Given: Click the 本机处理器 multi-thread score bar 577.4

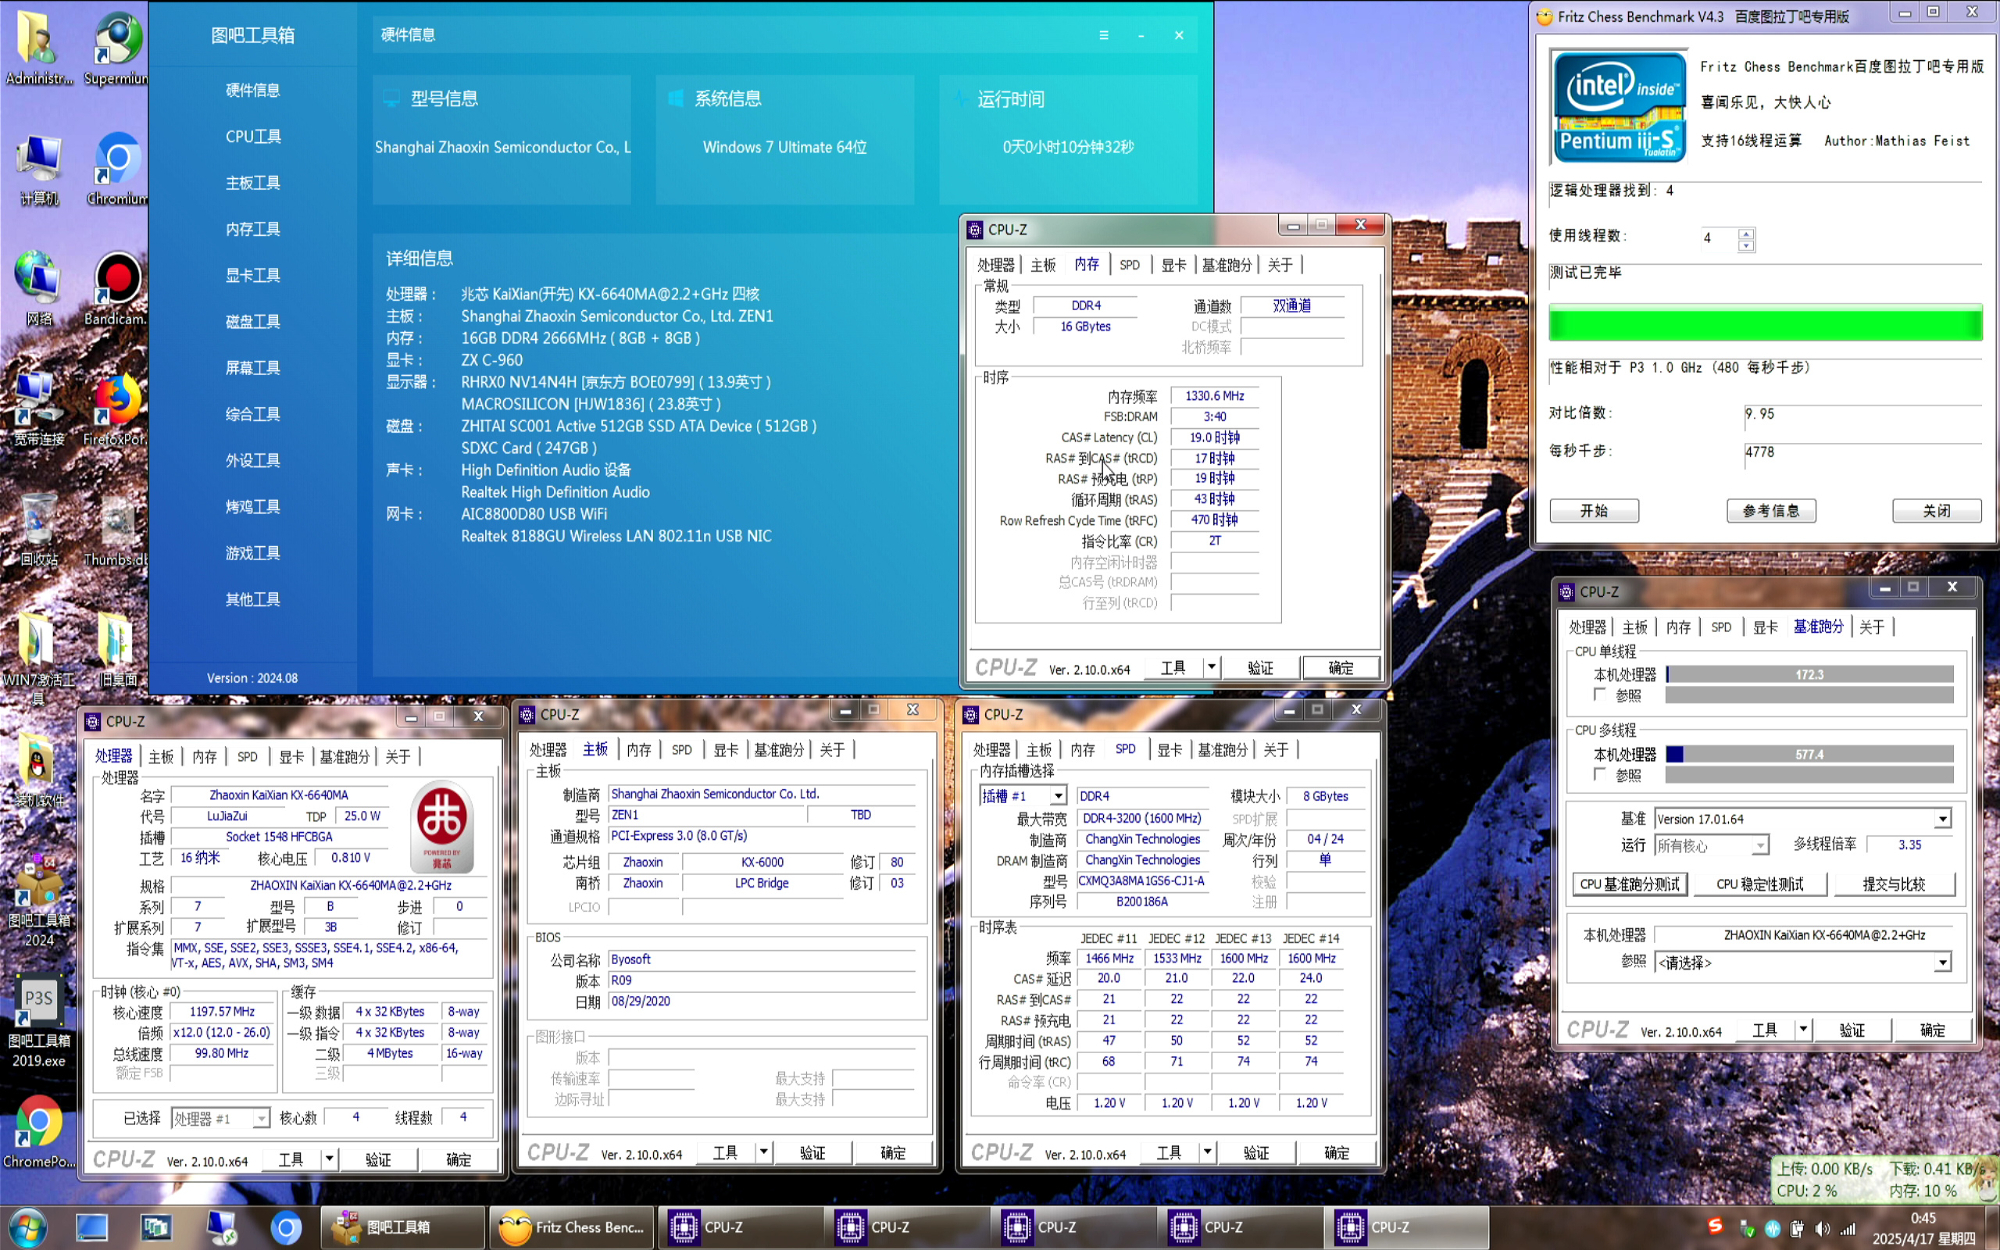Looking at the screenshot, I should coord(1809,755).
